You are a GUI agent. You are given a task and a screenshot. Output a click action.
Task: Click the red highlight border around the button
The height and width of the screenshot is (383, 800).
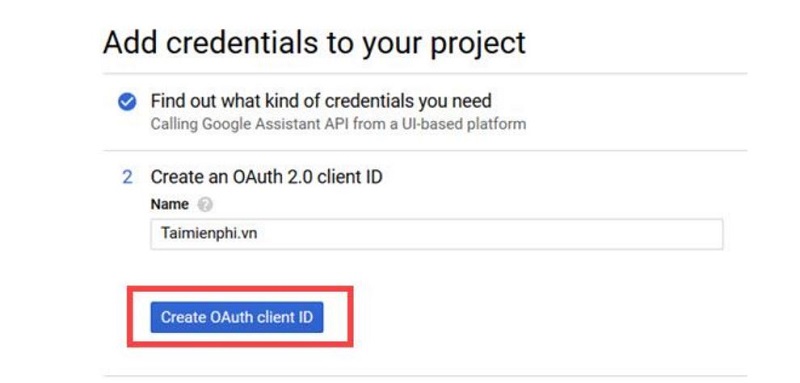click(240, 289)
